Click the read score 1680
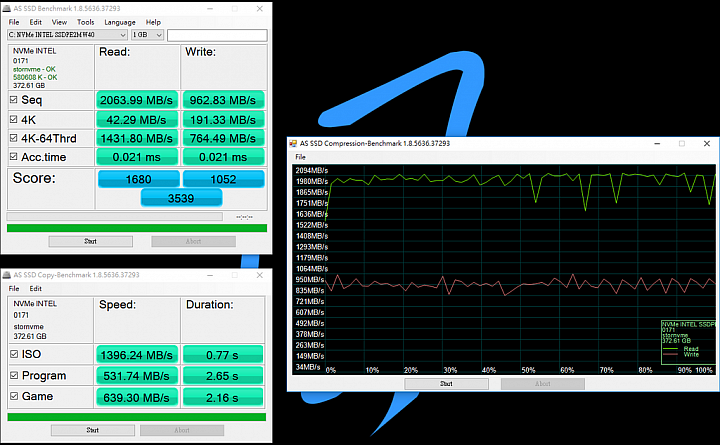Viewport: 720px width, 445px height. pos(139,179)
